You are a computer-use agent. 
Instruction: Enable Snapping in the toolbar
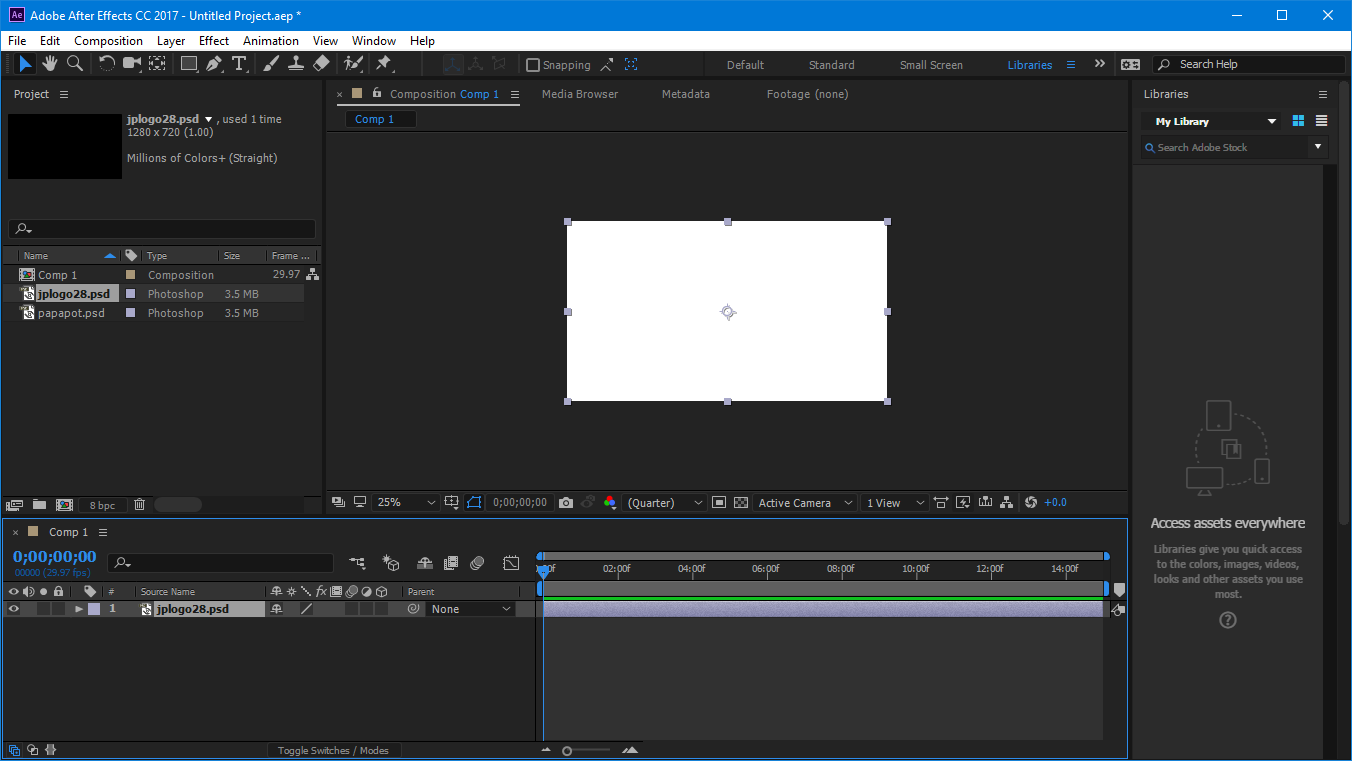pyautogui.click(x=534, y=64)
